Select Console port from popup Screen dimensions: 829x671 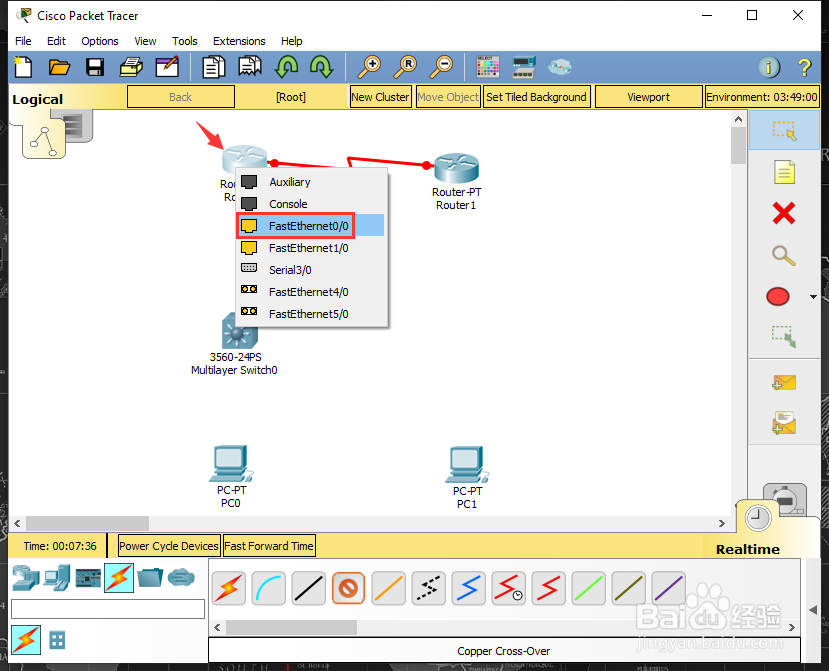(x=311, y=204)
